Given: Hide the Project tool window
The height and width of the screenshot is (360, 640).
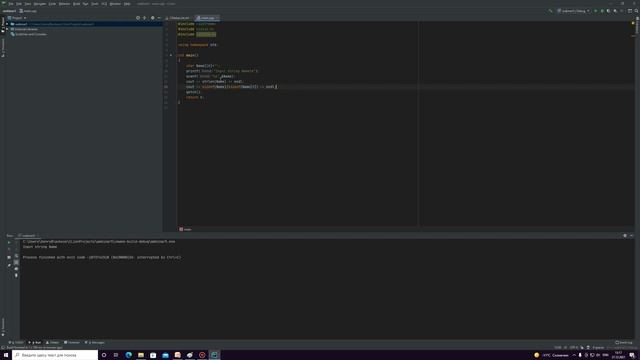Looking at the screenshot, I should pyautogui.click(x=159, y=18).
